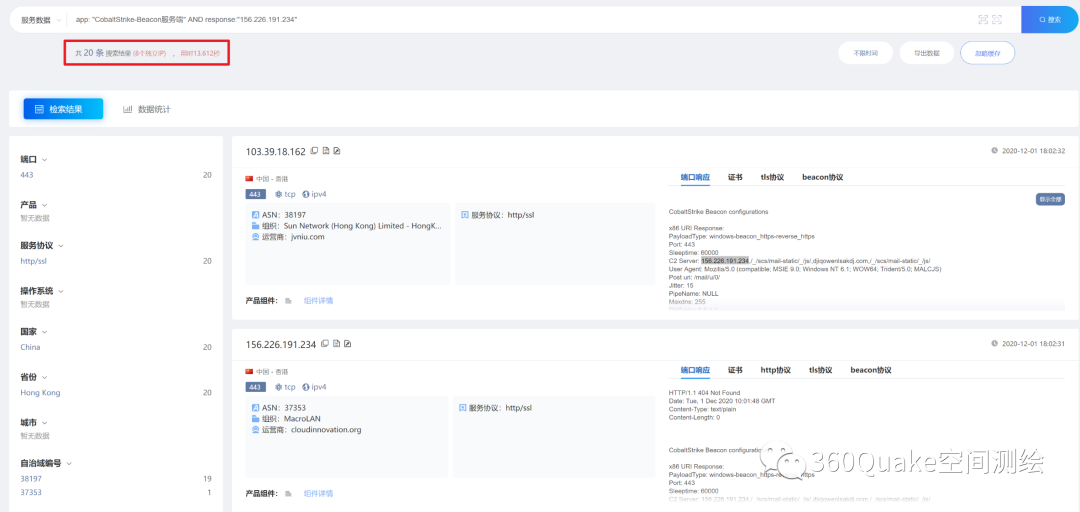Click the 不限时间 time filter button
Viewport: 1080px width, 512px height.
(x=865, y=52)
